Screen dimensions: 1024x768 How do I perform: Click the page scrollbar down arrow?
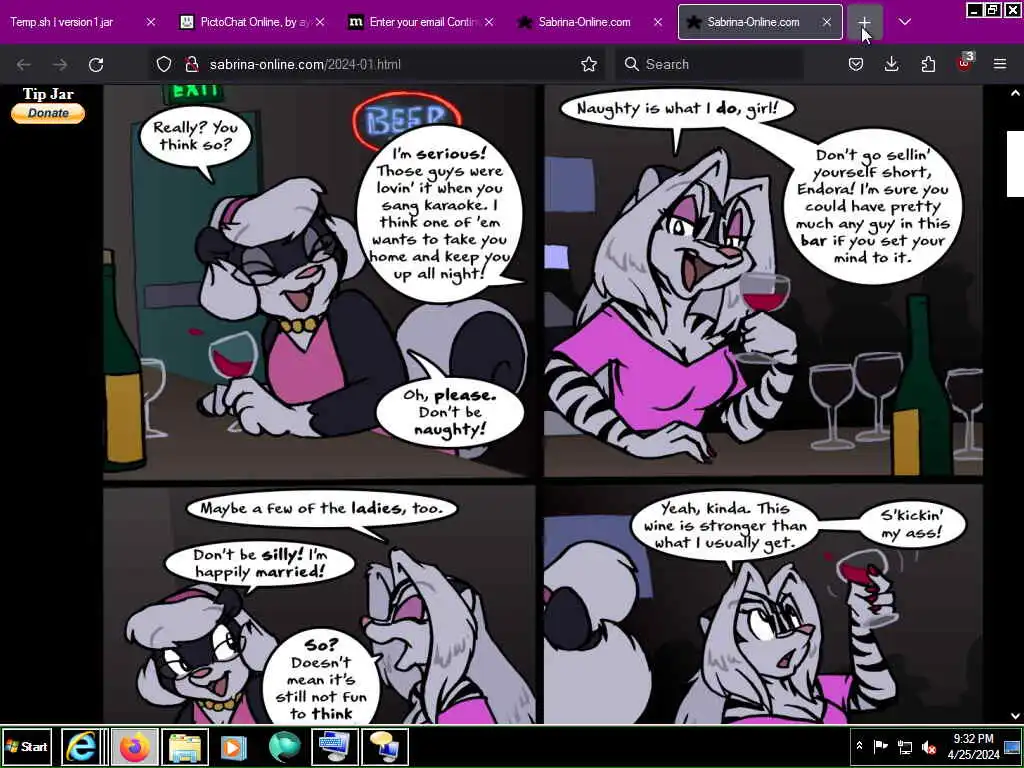(x=1015, y=716)
